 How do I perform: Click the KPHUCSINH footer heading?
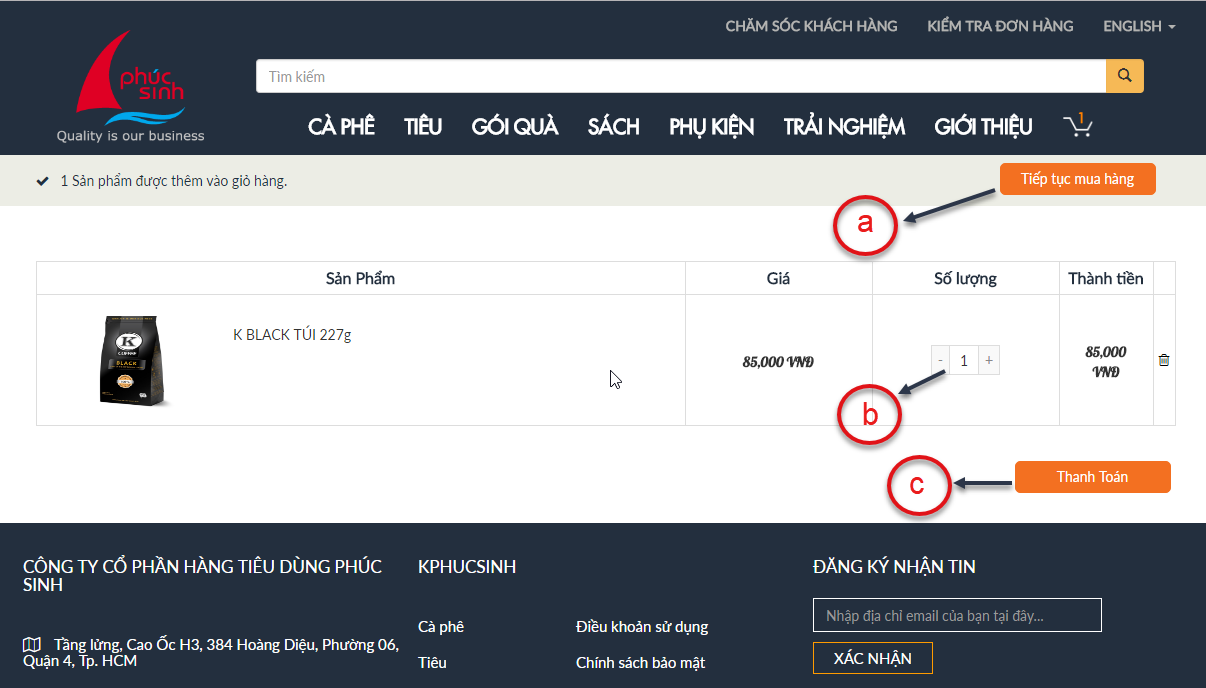[467, 567]
